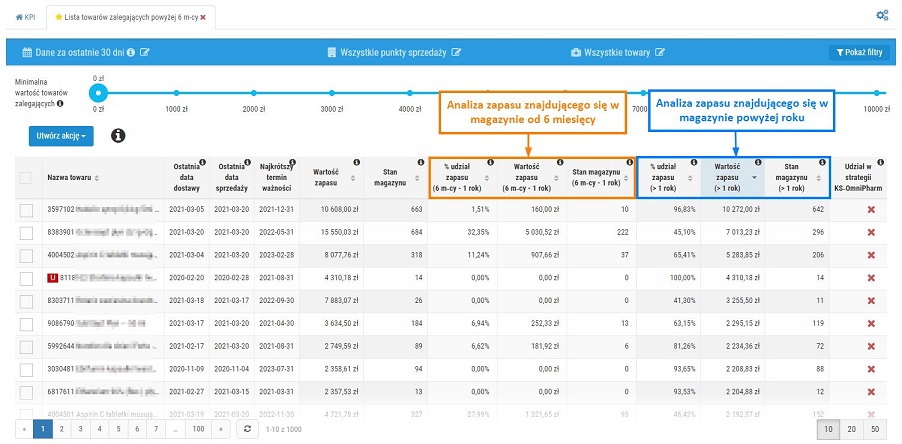Click the Pokaż filtry button
Screen dimensions: 902x444
pyautogui.click(x=859, y=52)
